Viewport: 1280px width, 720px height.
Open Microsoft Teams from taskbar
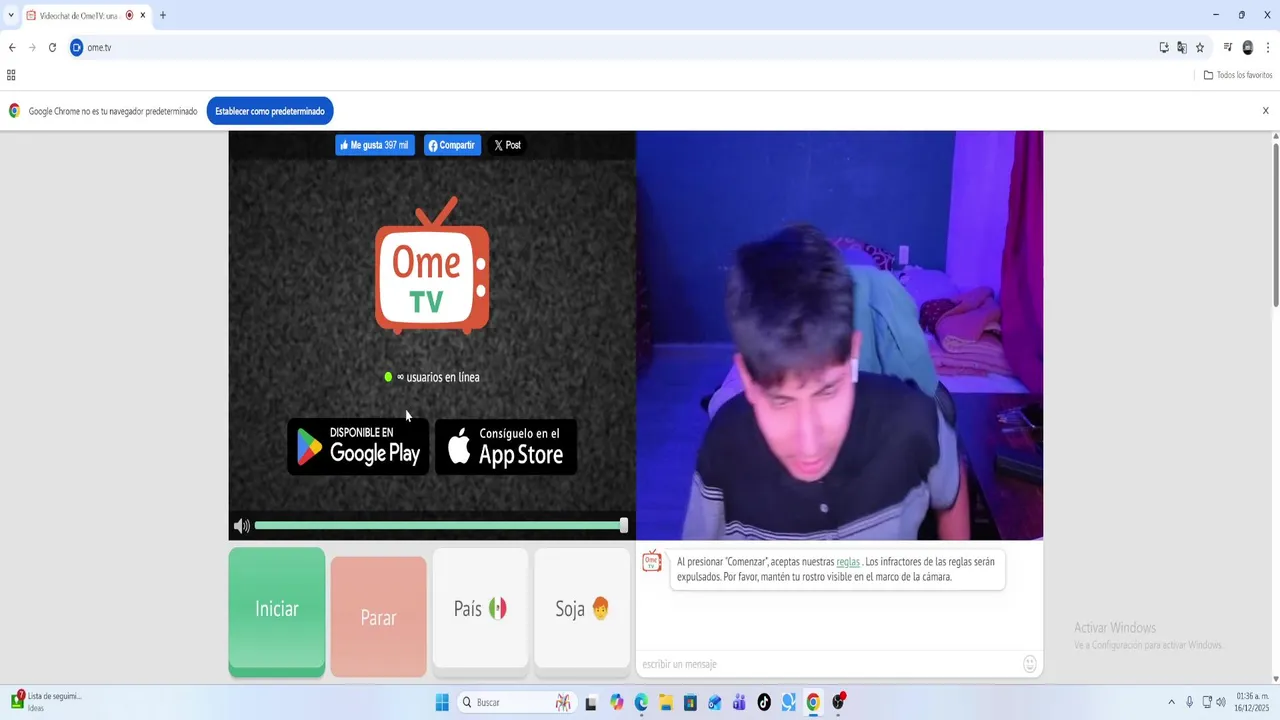(x=739, y=702)
